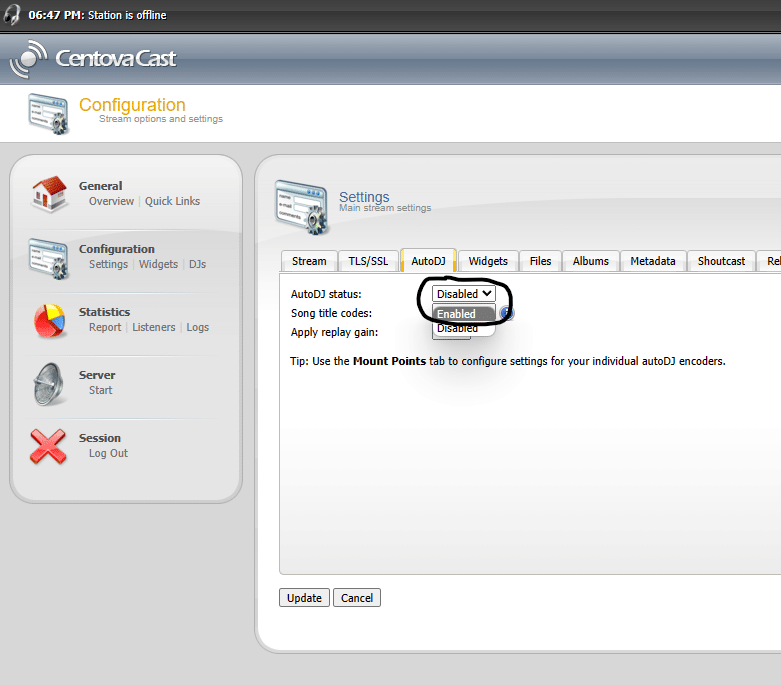Screen dimensions: 781x685
Task: Click the General sidebar heading
Action: [x=101, y=186]
